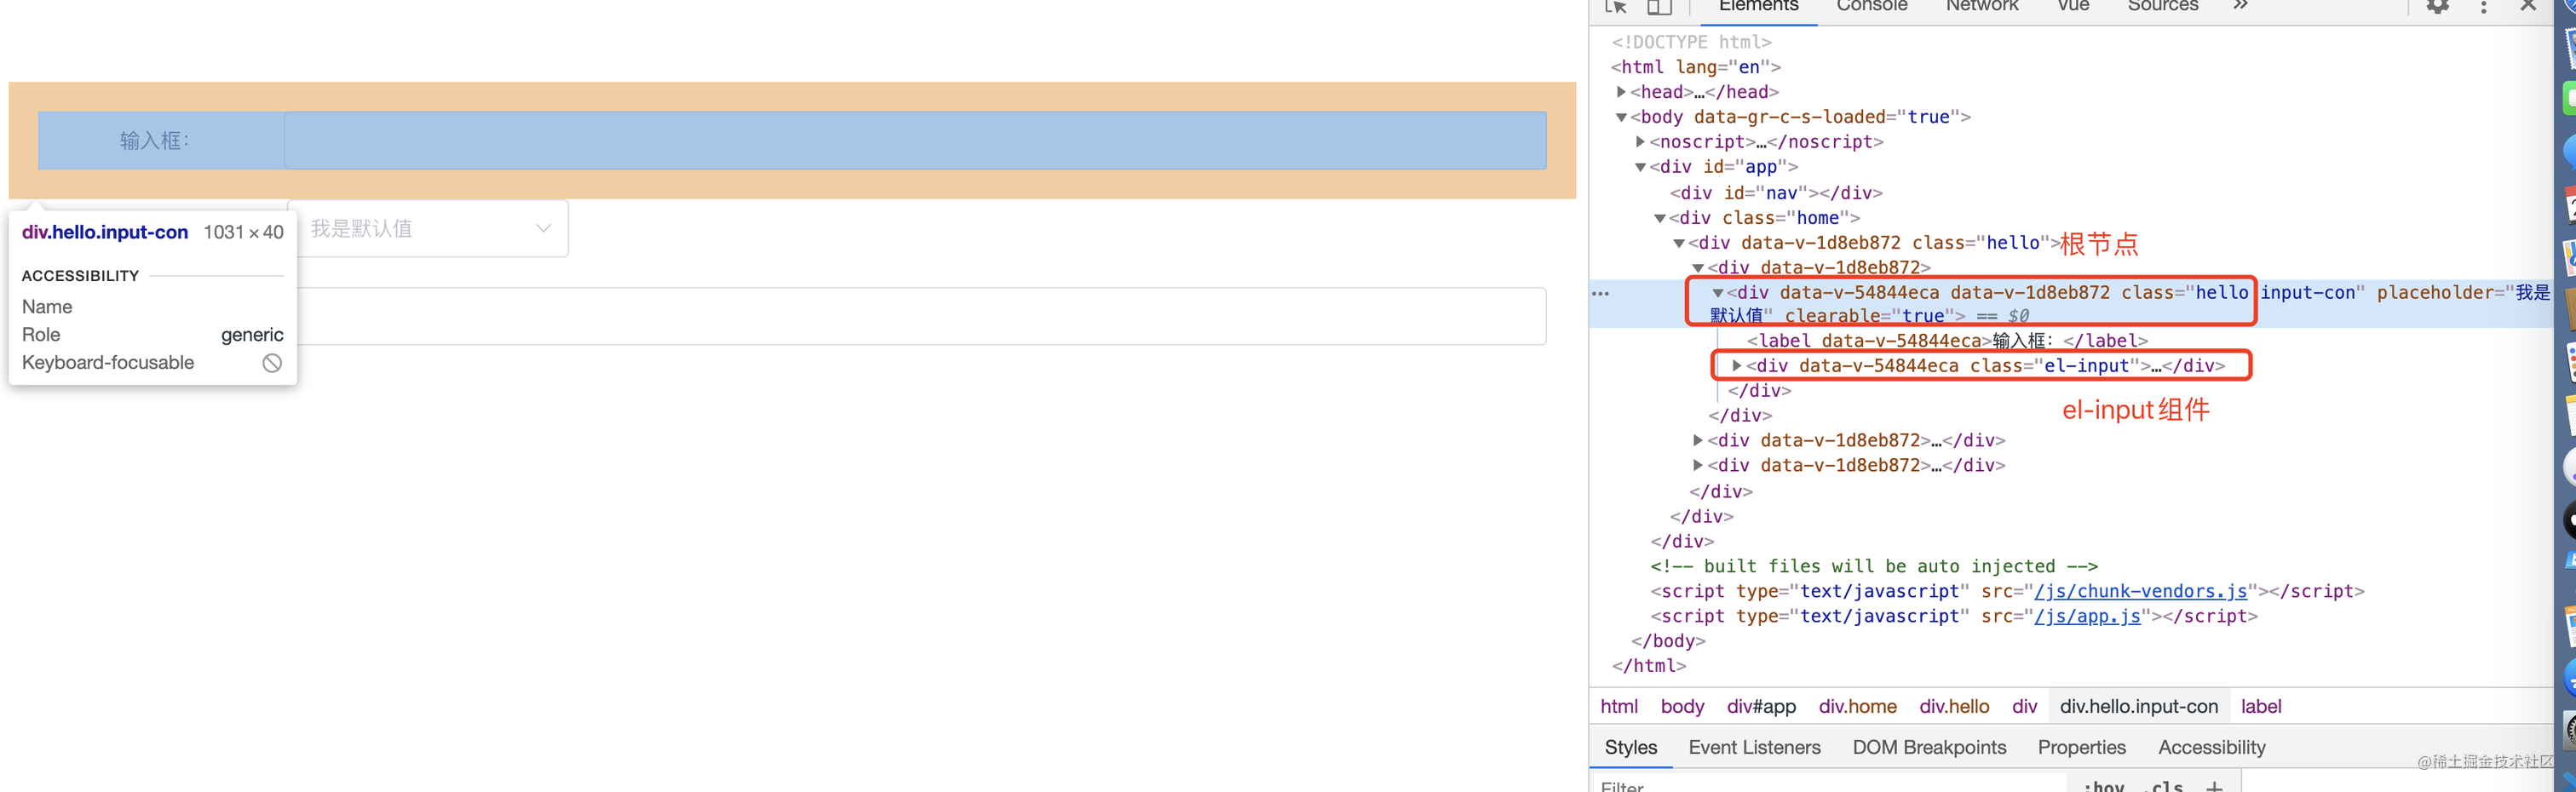Select html in the breadcrumb bar

click(x=1619, y=706)
